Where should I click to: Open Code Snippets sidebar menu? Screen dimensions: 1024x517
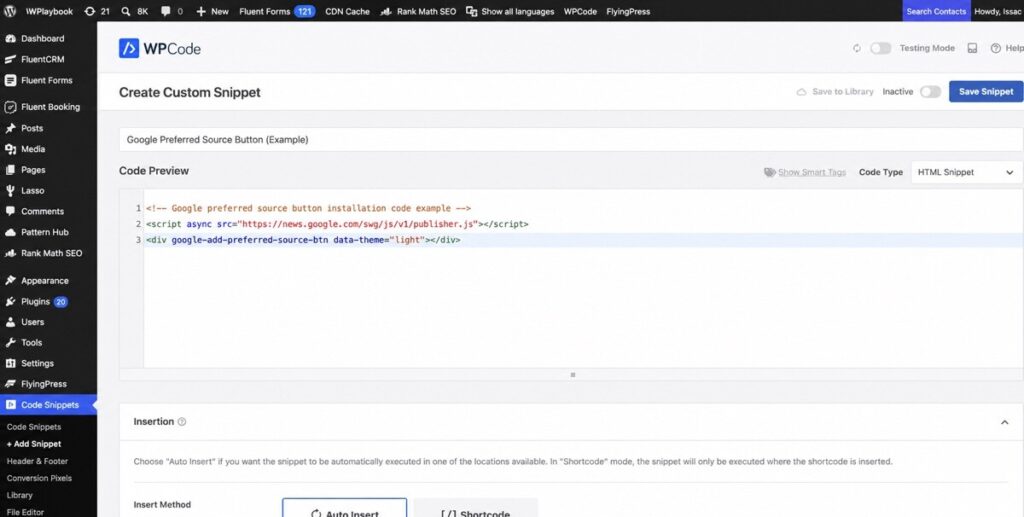(x=48, y=405)
